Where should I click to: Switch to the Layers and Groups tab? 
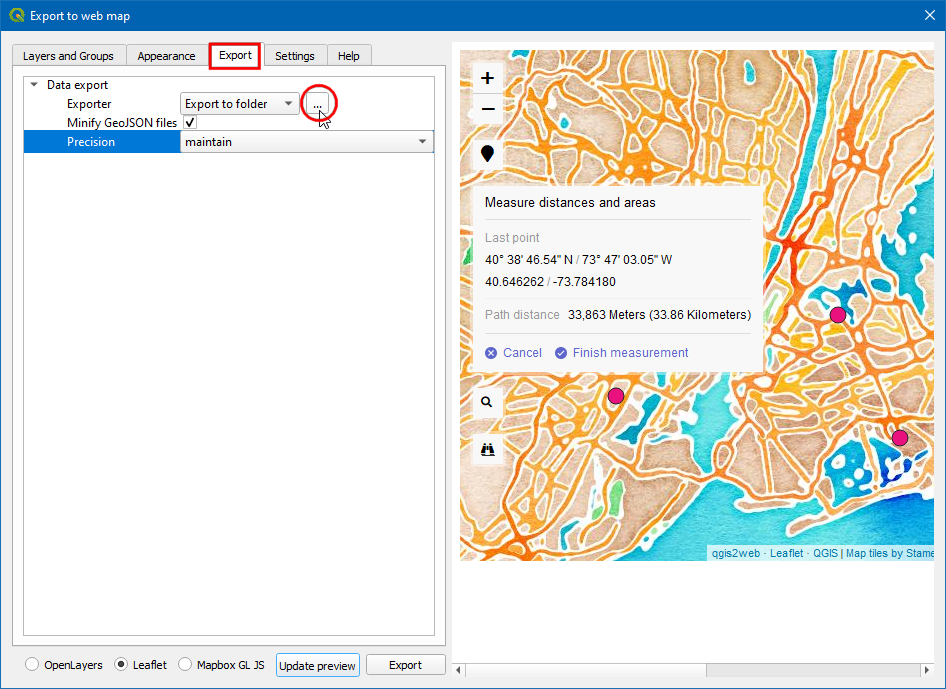coord(68,56)
